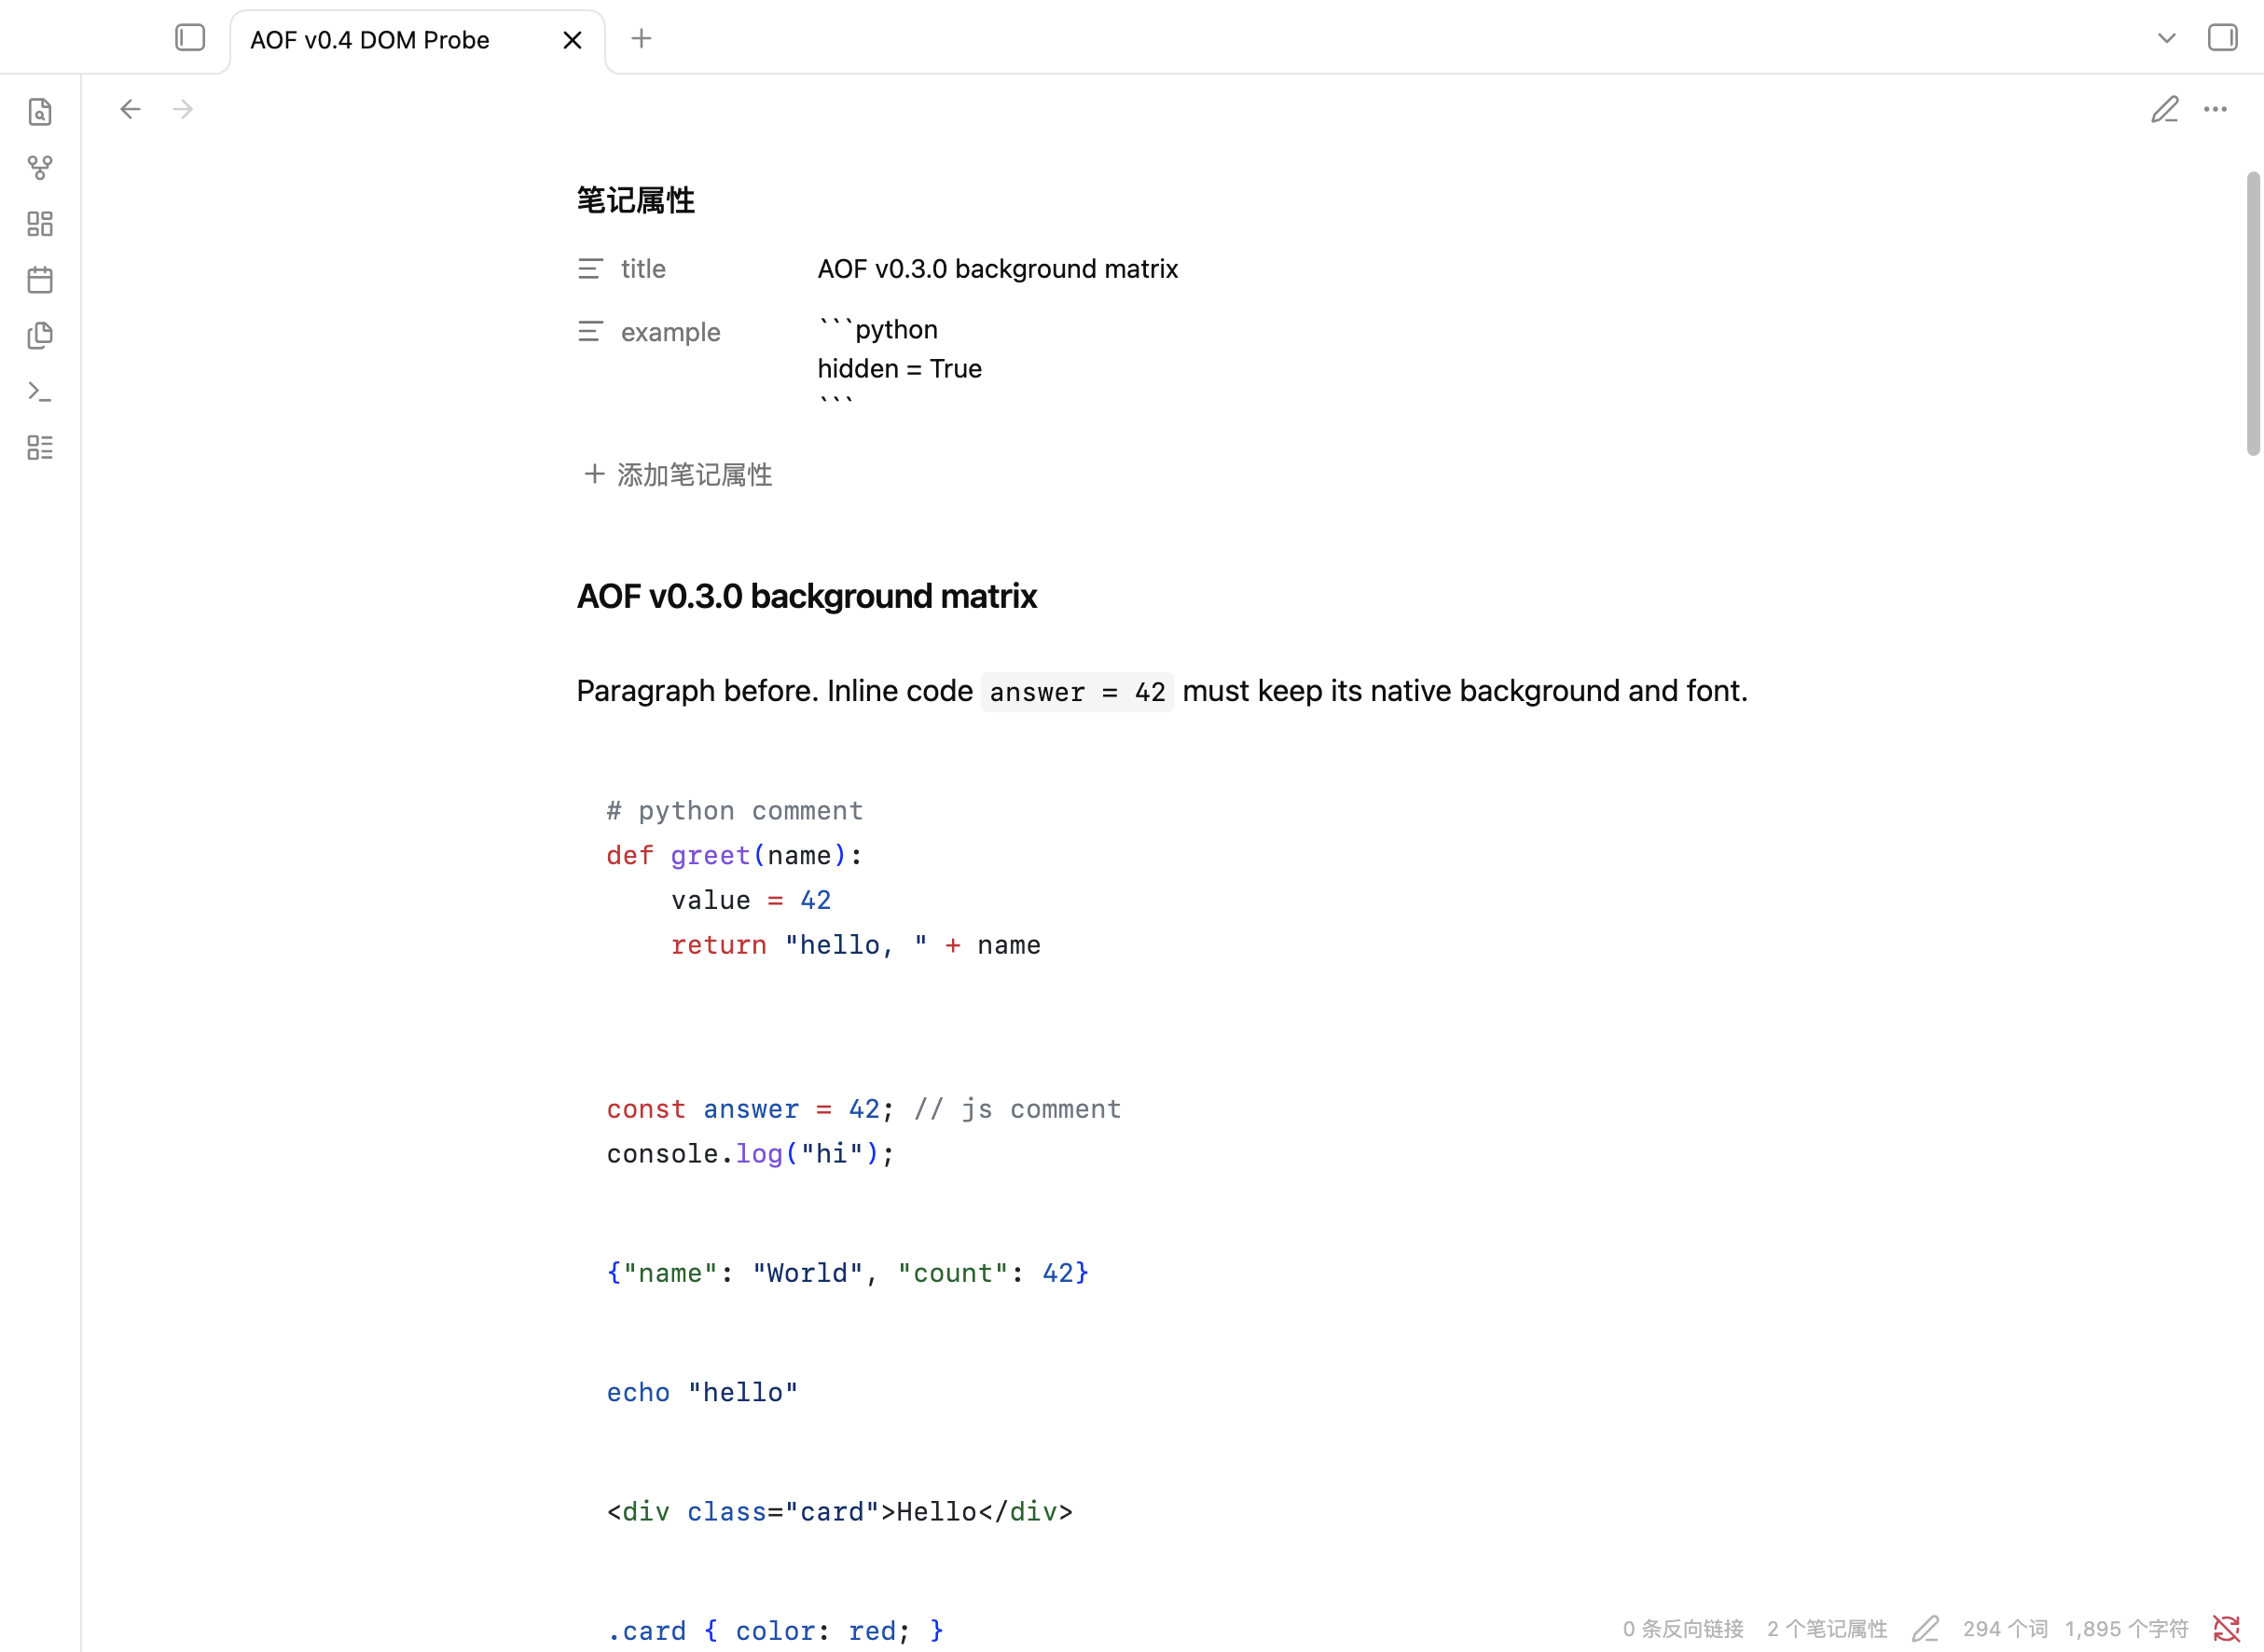Click the vertical scrollbar thumb

point(2253,314)
